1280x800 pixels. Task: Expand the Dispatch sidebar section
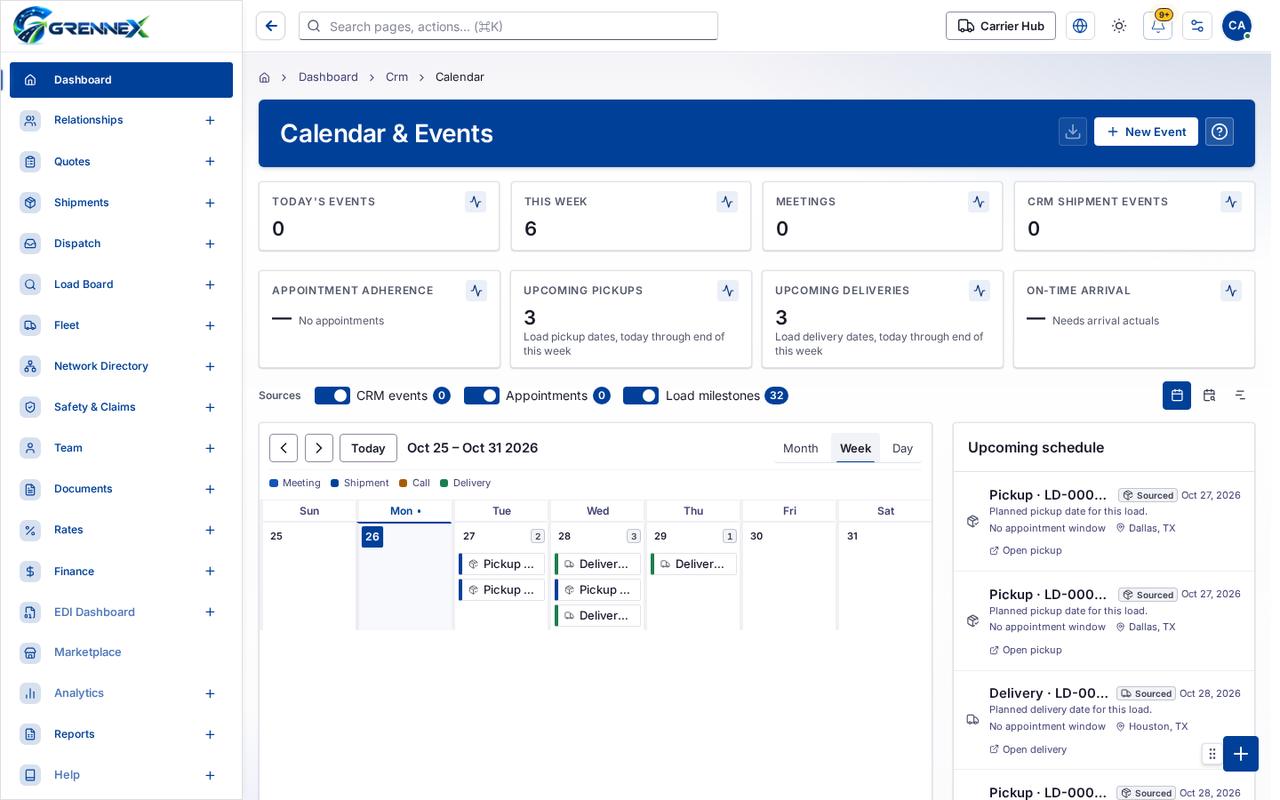[x=210, y=244]
